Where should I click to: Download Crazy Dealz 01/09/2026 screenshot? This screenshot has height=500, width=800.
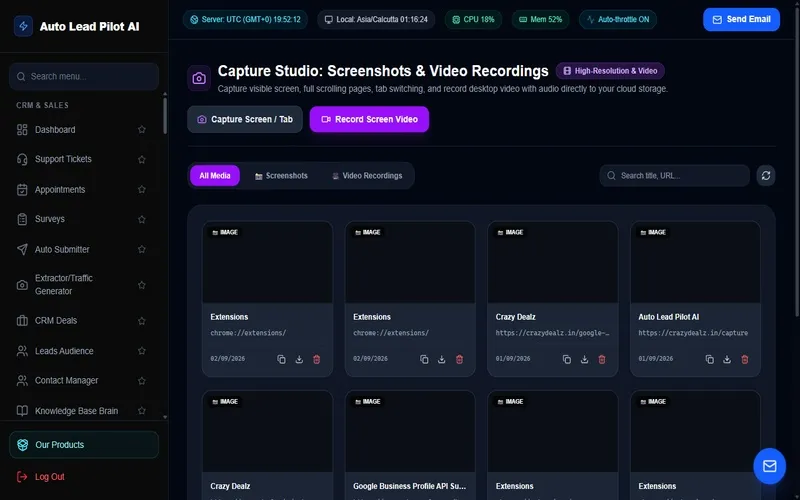point(584,359)
